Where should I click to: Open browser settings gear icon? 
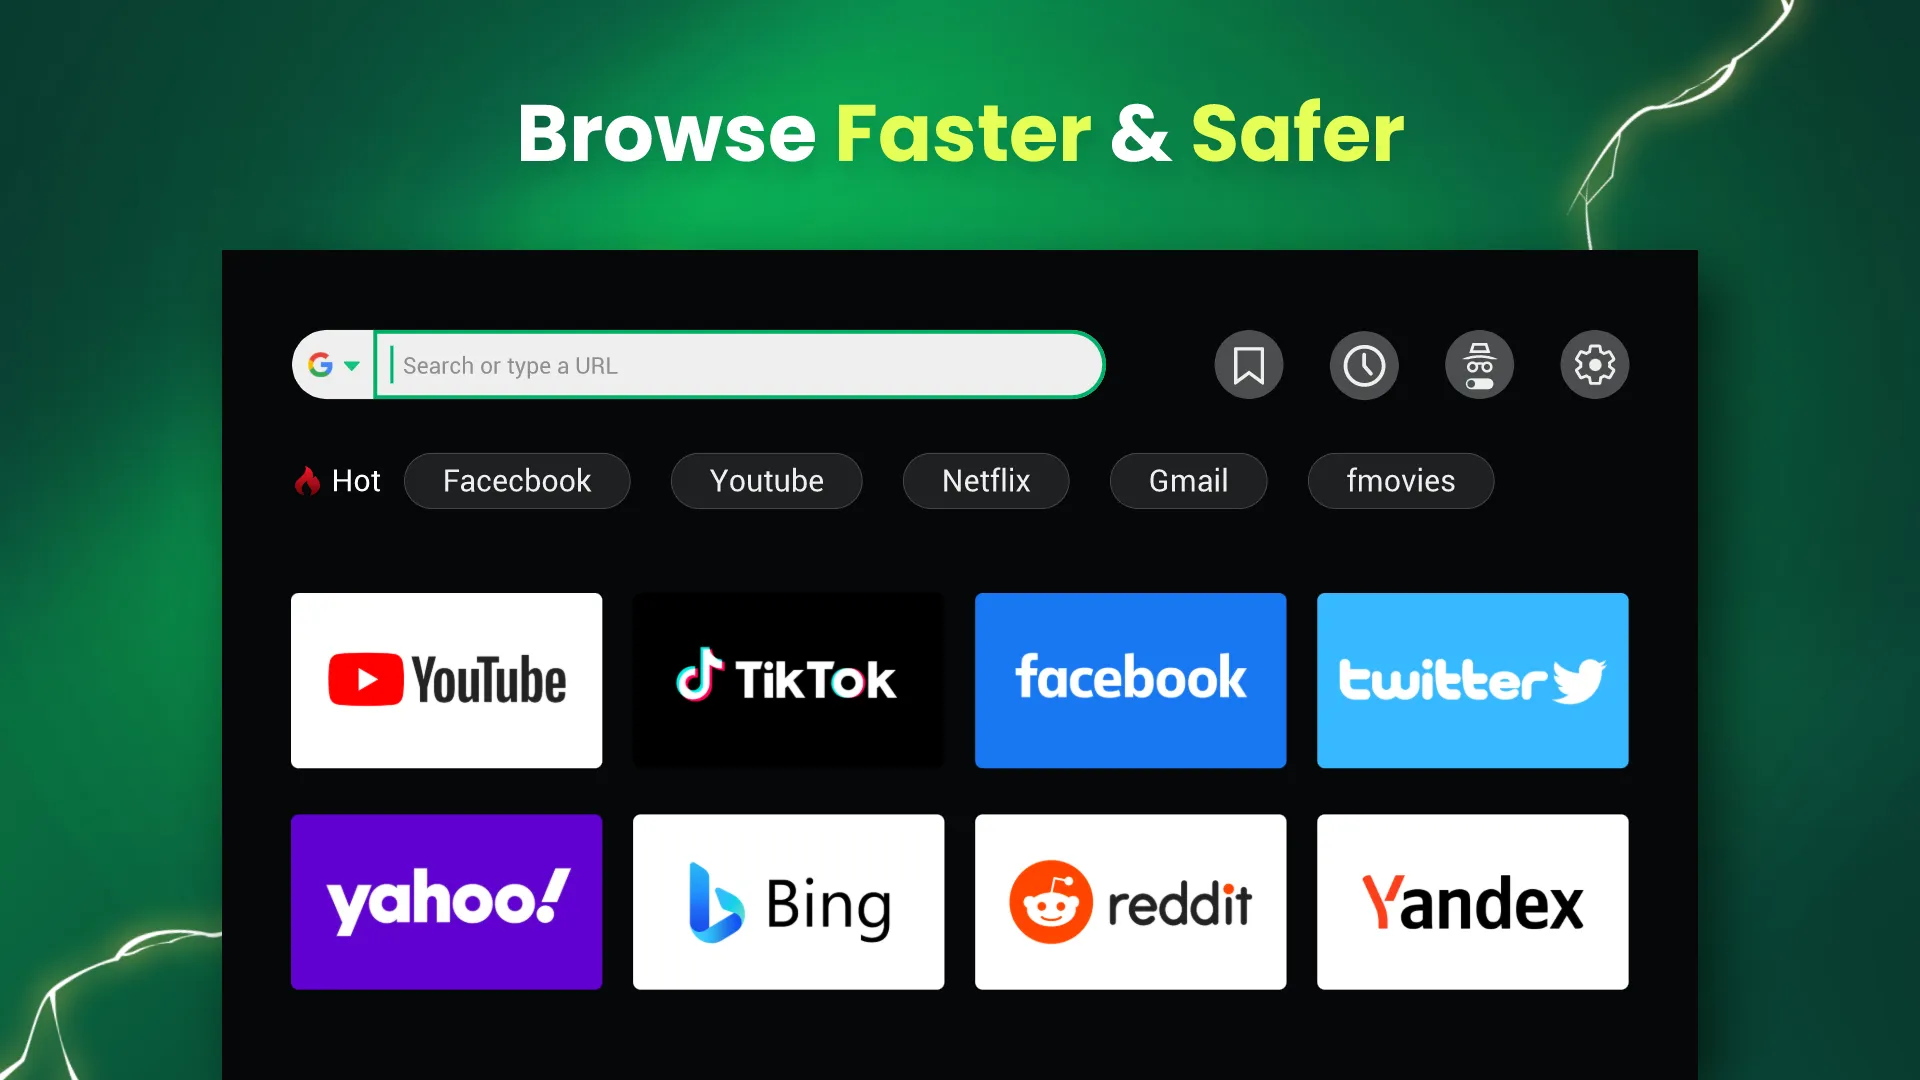1594,365
